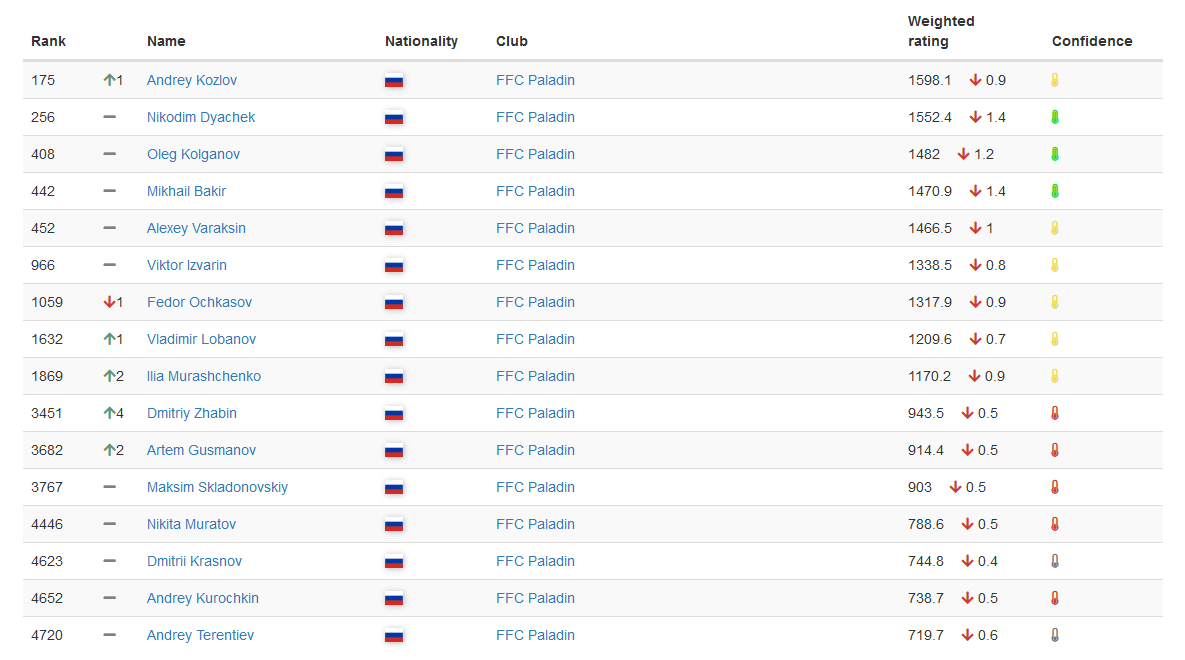Viewport: 1185px width, 660px height.
Task: Click Andrey Kozlov's yellow confidence thermometer icon
Action: [1054, 80]
